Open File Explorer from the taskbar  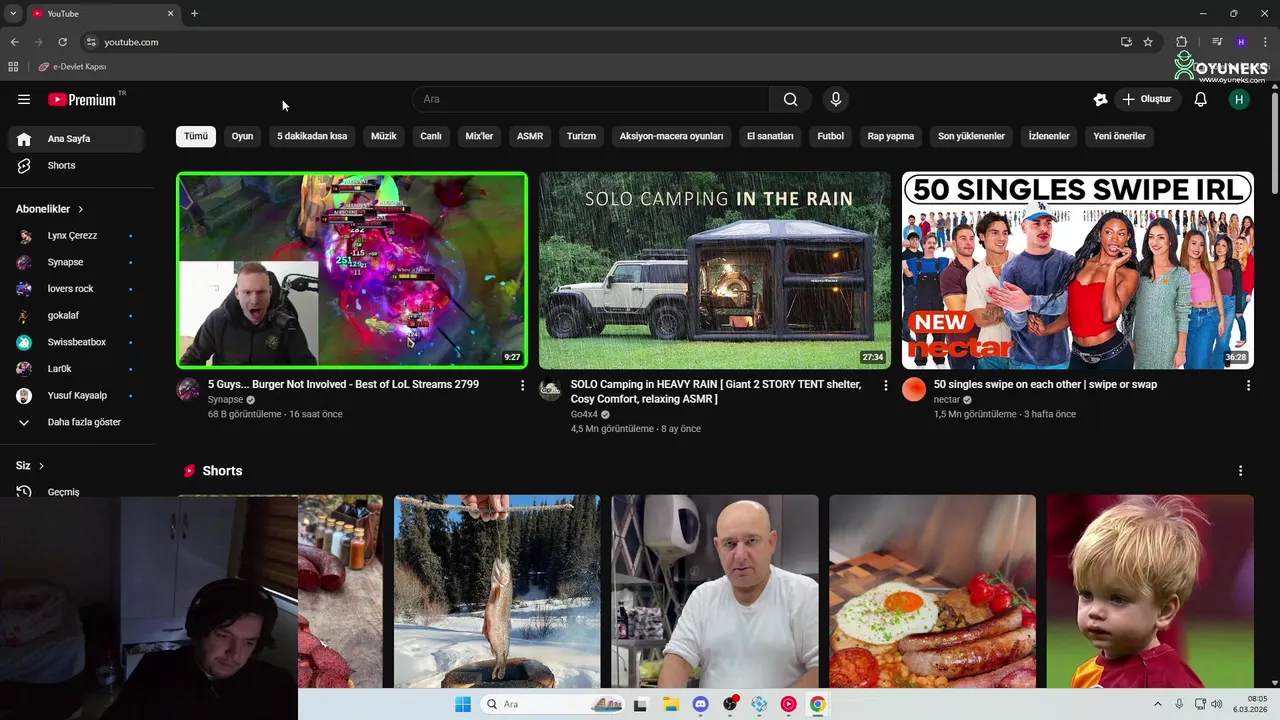point(671,704)
